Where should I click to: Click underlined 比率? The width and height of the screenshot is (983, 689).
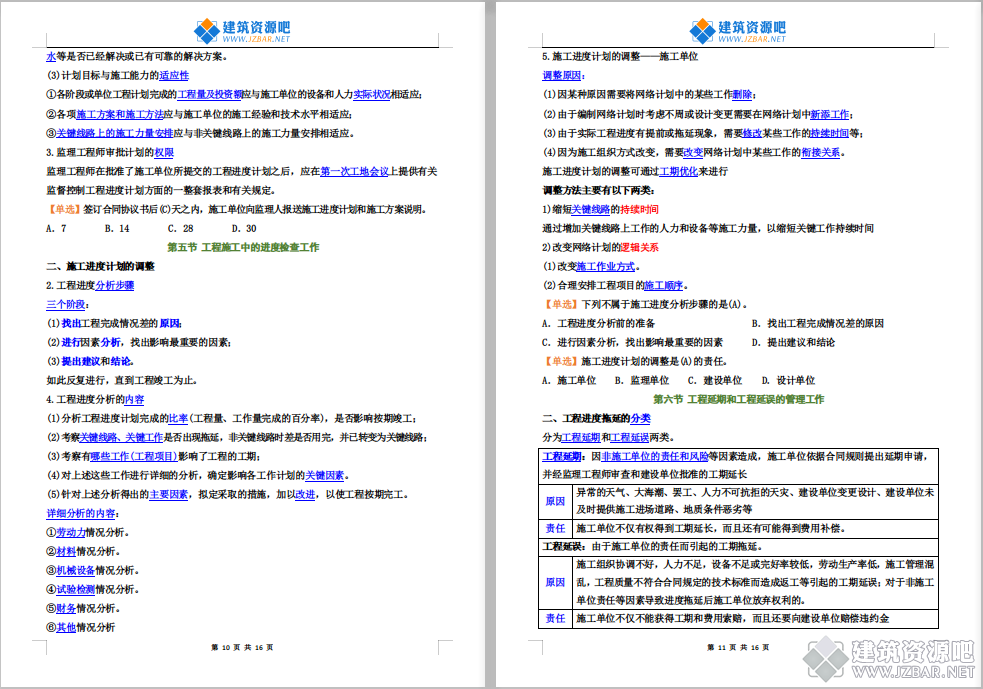tap(178, 418)
